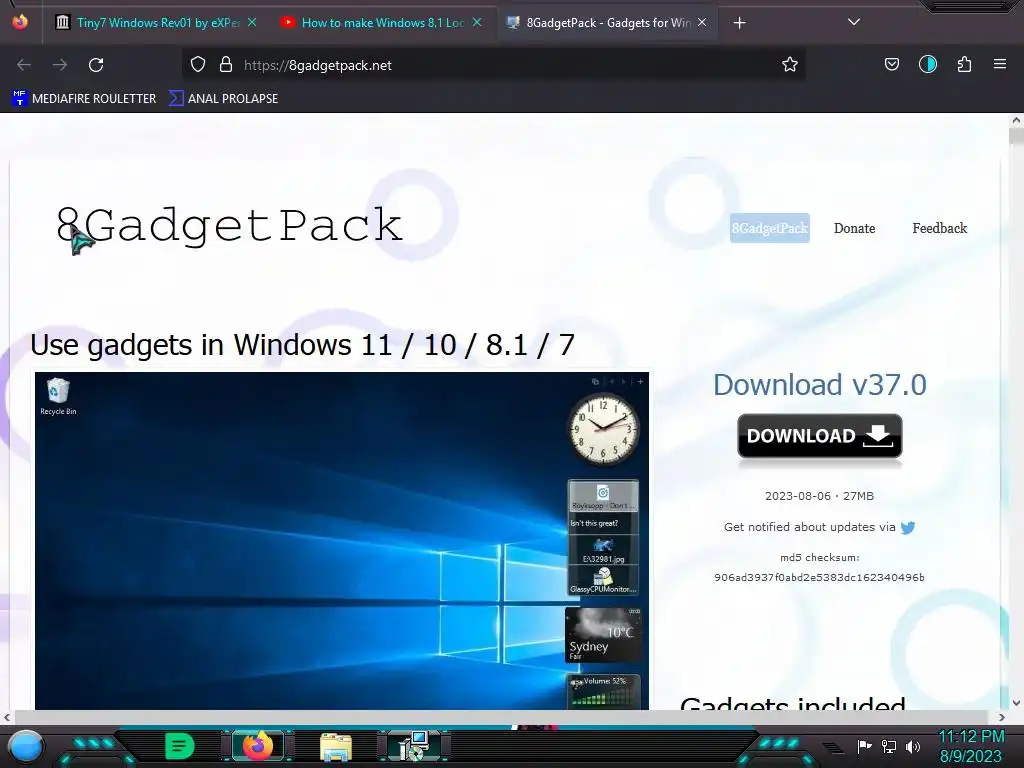Open the tracking protection shield
Viewport: 1024px width, 768px height.
[198, 65]
